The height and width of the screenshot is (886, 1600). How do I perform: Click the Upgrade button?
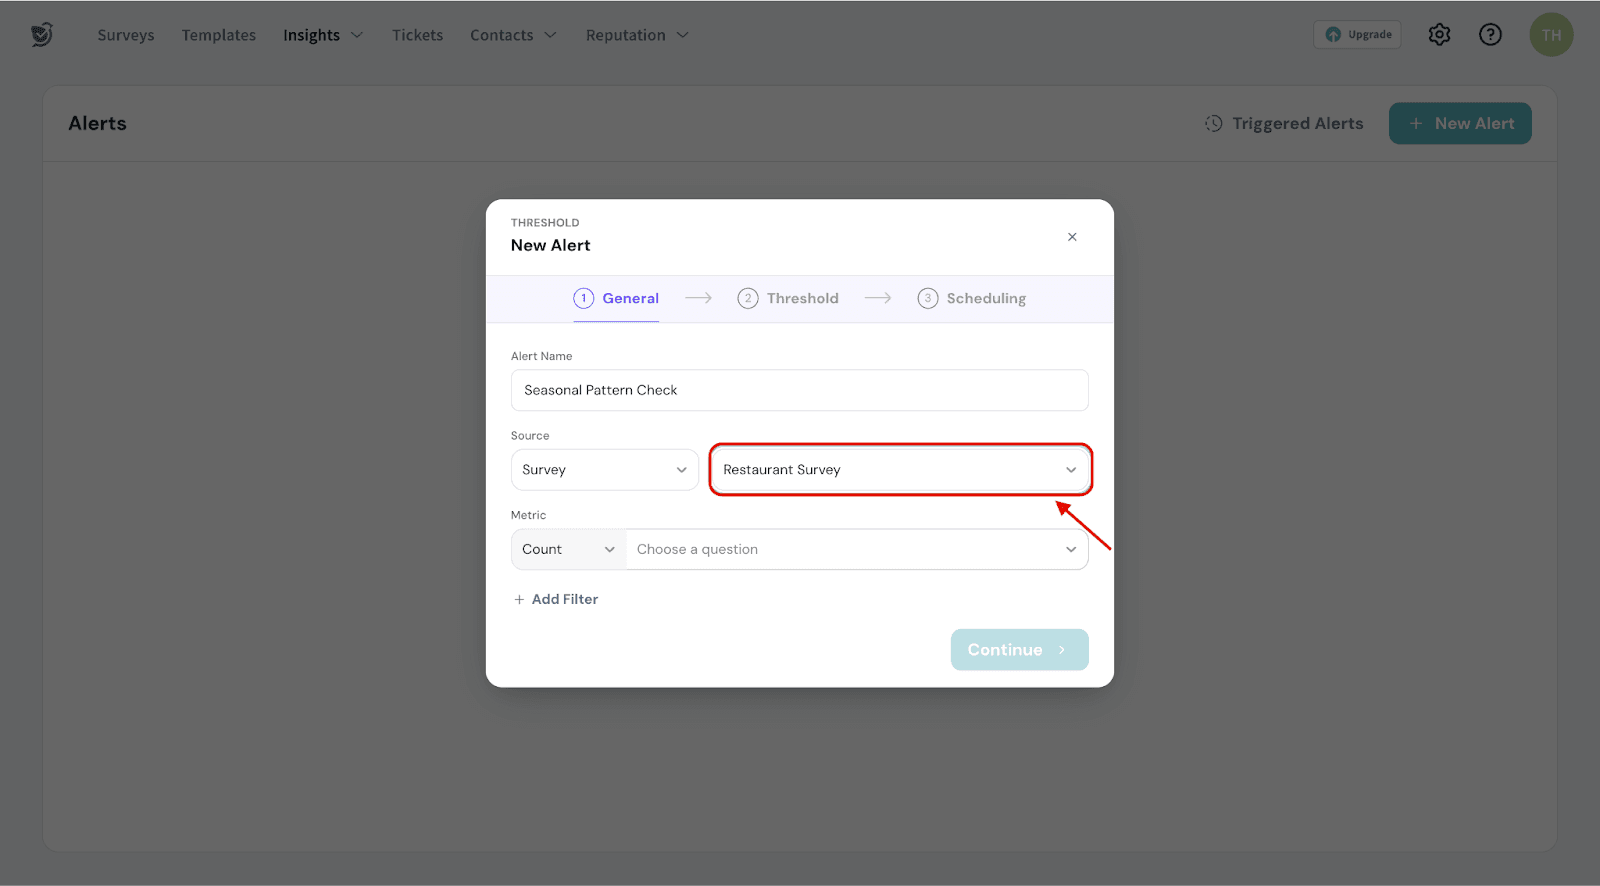tap(1357, 35)
